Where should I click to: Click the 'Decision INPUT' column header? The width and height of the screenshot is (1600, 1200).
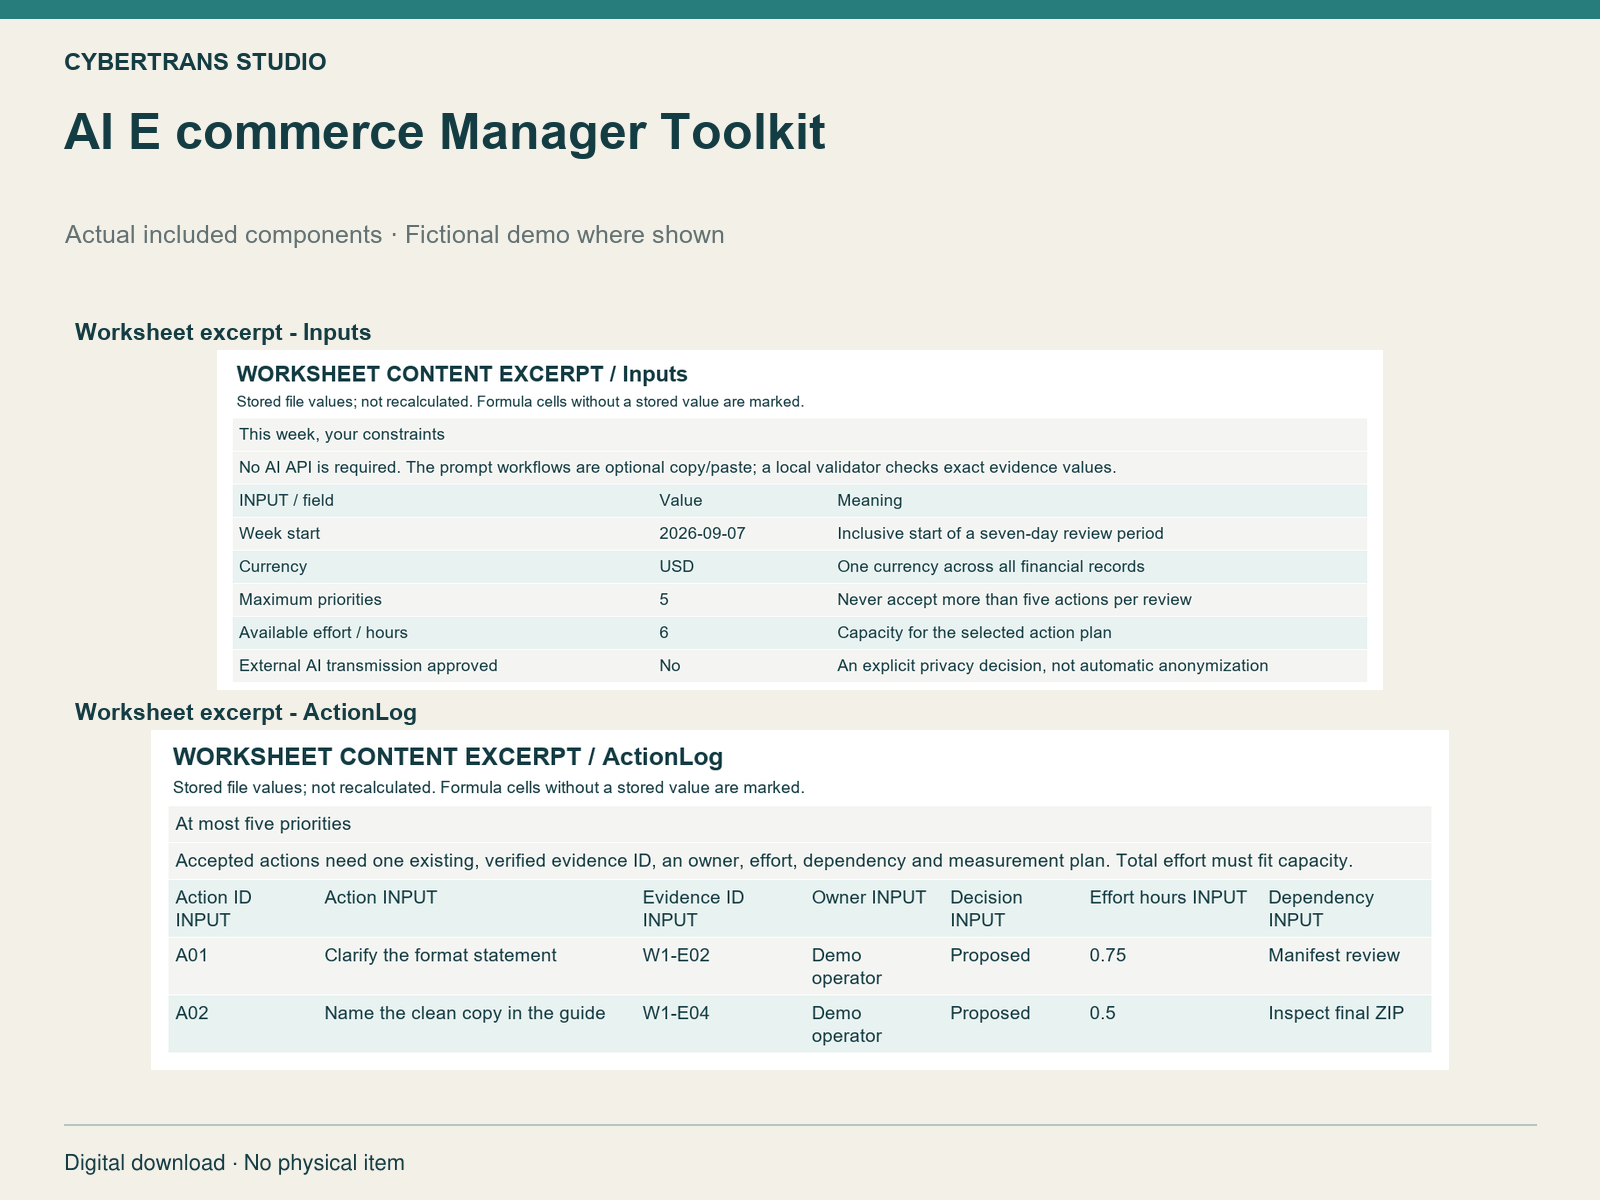986,908
